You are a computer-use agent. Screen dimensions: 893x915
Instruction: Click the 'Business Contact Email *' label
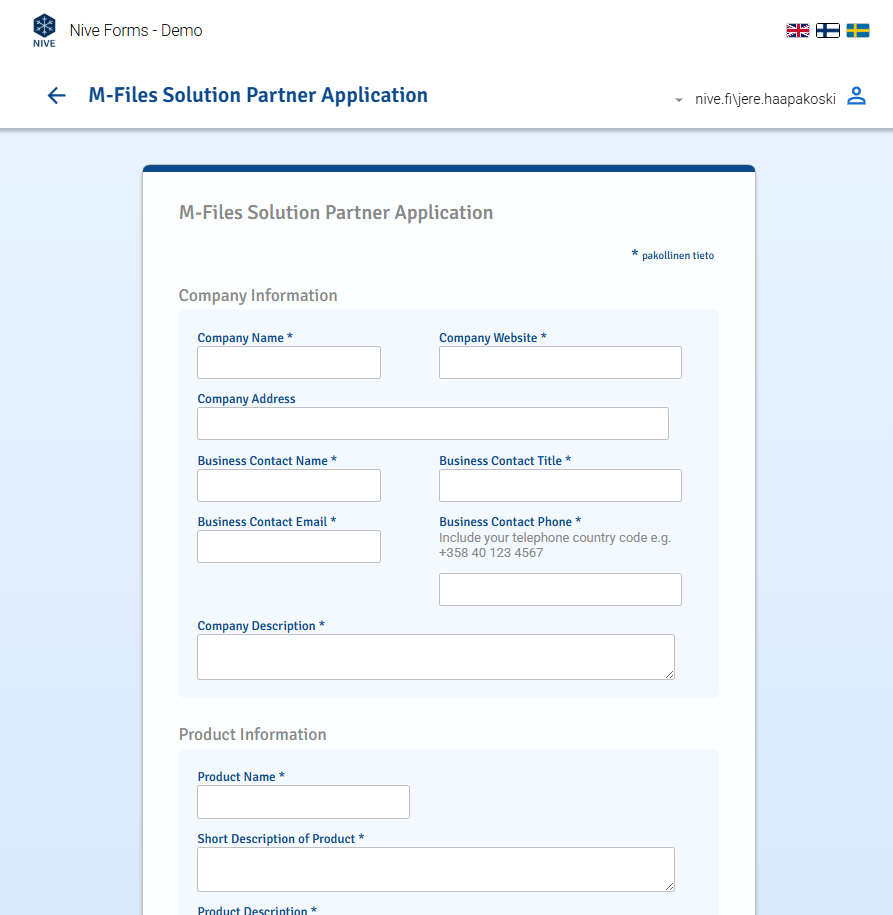click(267, 522)
